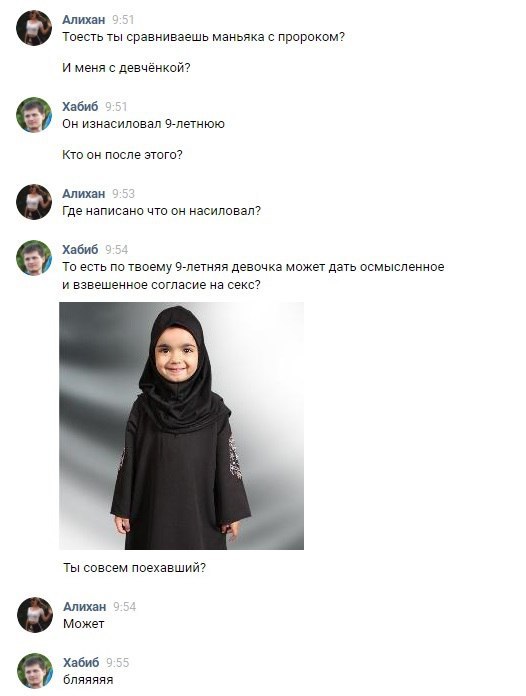Click the name Алихан beside 9:53
Viewport: 526px width, 696px height.
(x=83, y=194)
